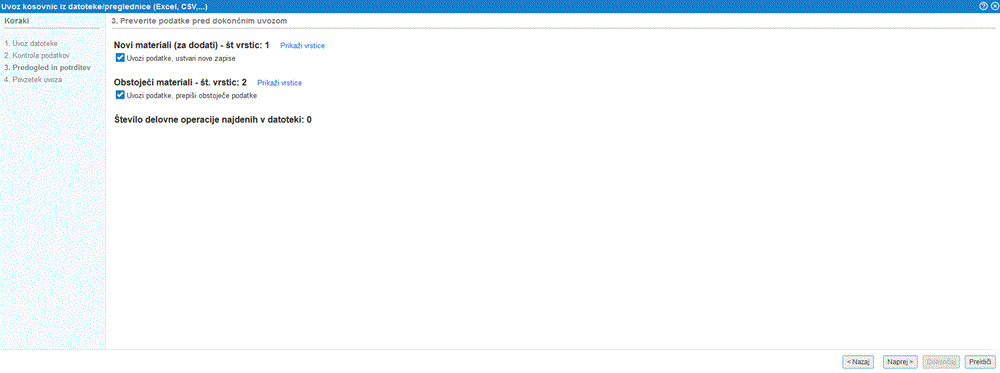Toggle 'Uvozi podatke, ustvari nove zapise' checkbox

pyautogui.click(x=120, y=58)
